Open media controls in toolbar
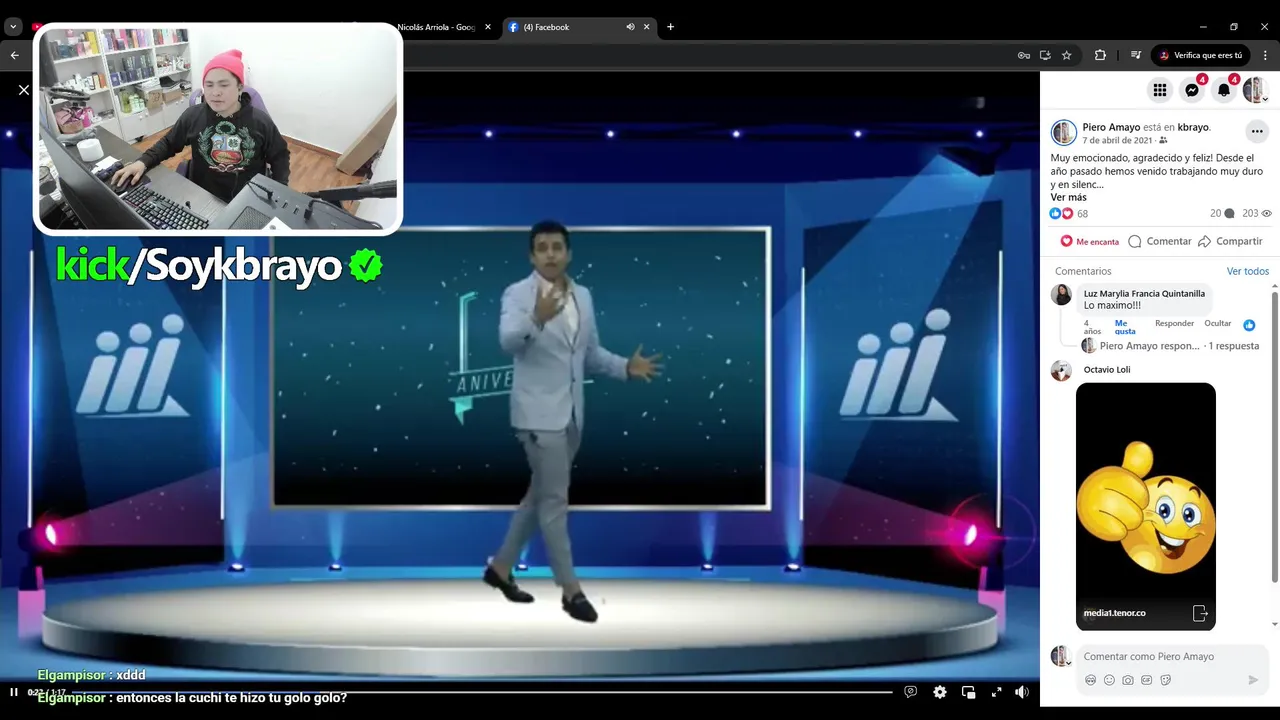 pyautogui.click(x=1135, y=55)
